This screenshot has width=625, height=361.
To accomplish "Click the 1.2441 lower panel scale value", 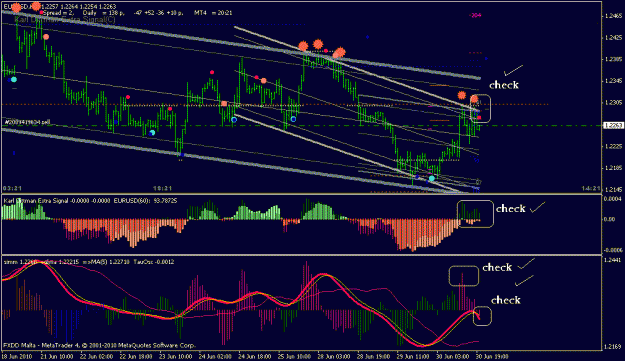I will click(x=613, y=260).
